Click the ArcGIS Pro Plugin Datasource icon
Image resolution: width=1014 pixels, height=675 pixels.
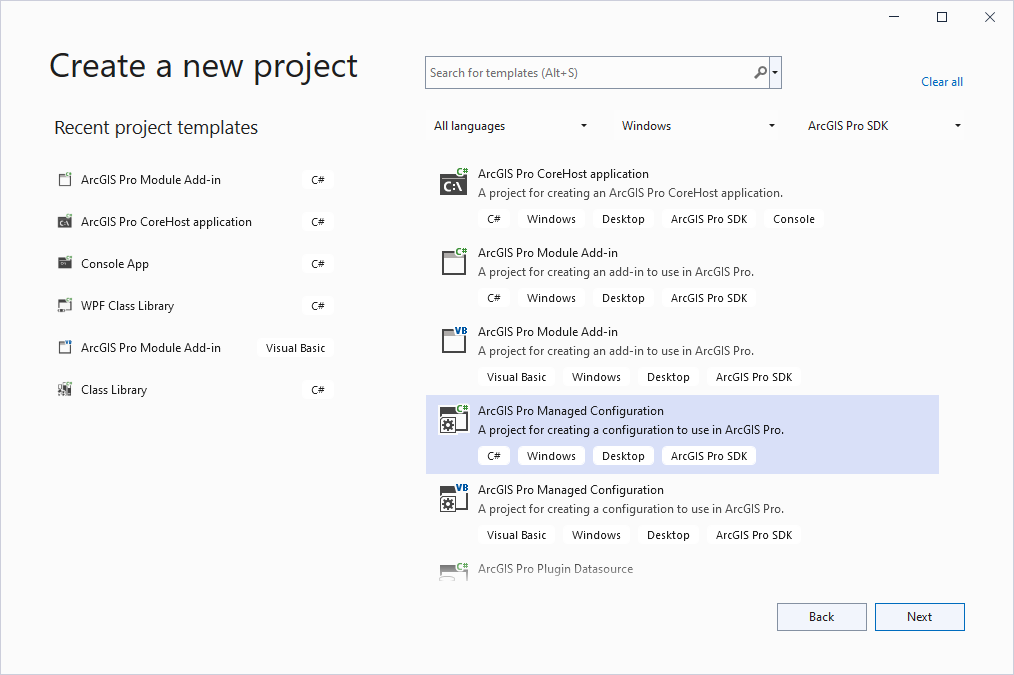(453, 571)
